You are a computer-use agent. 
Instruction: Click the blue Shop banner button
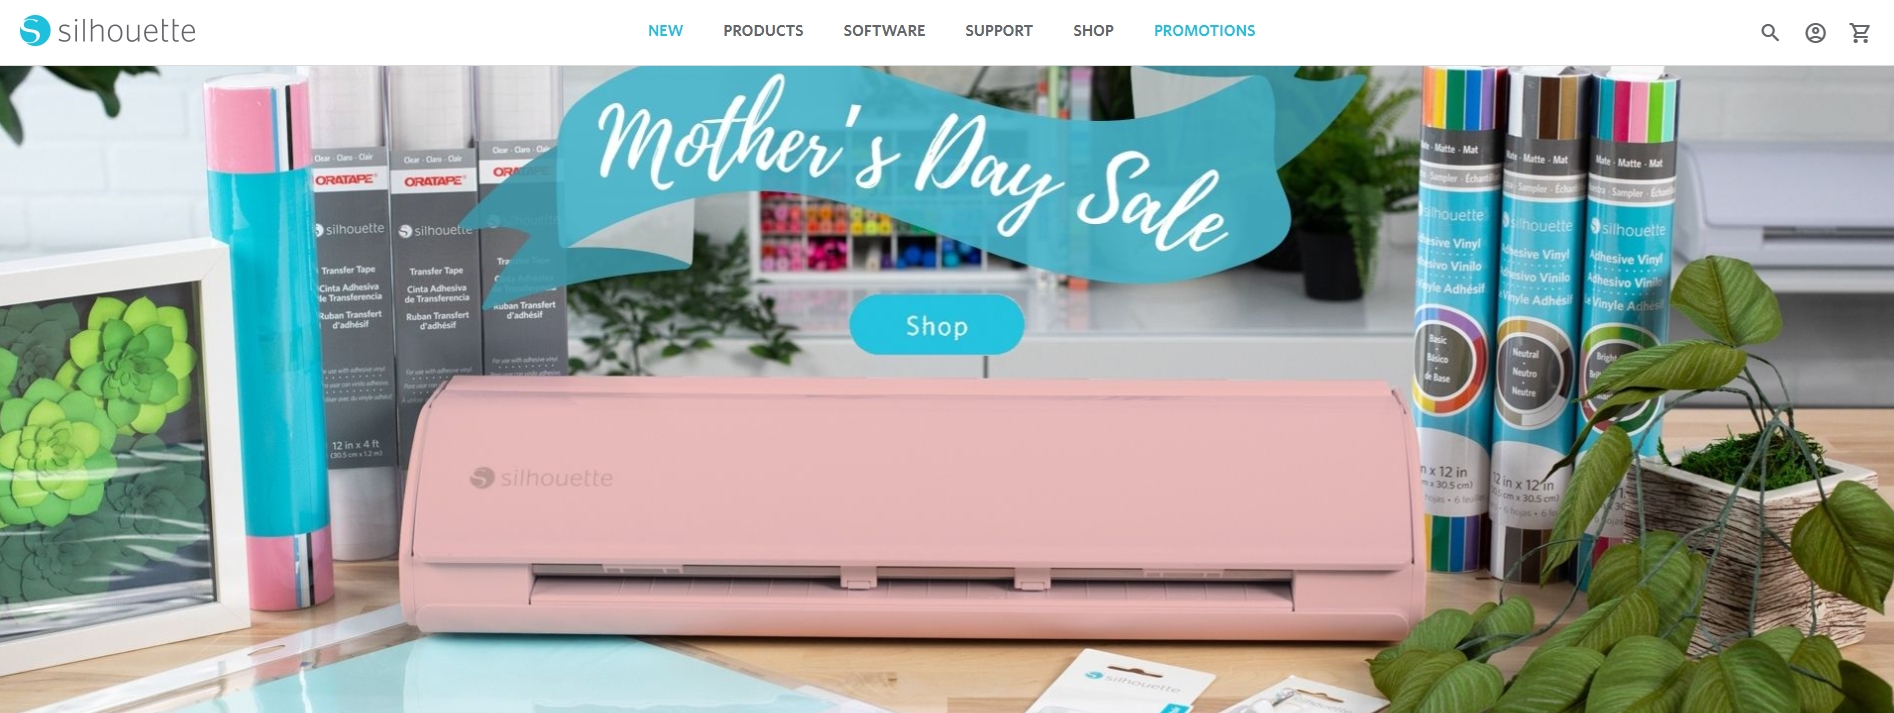click(x=937, y=325)
